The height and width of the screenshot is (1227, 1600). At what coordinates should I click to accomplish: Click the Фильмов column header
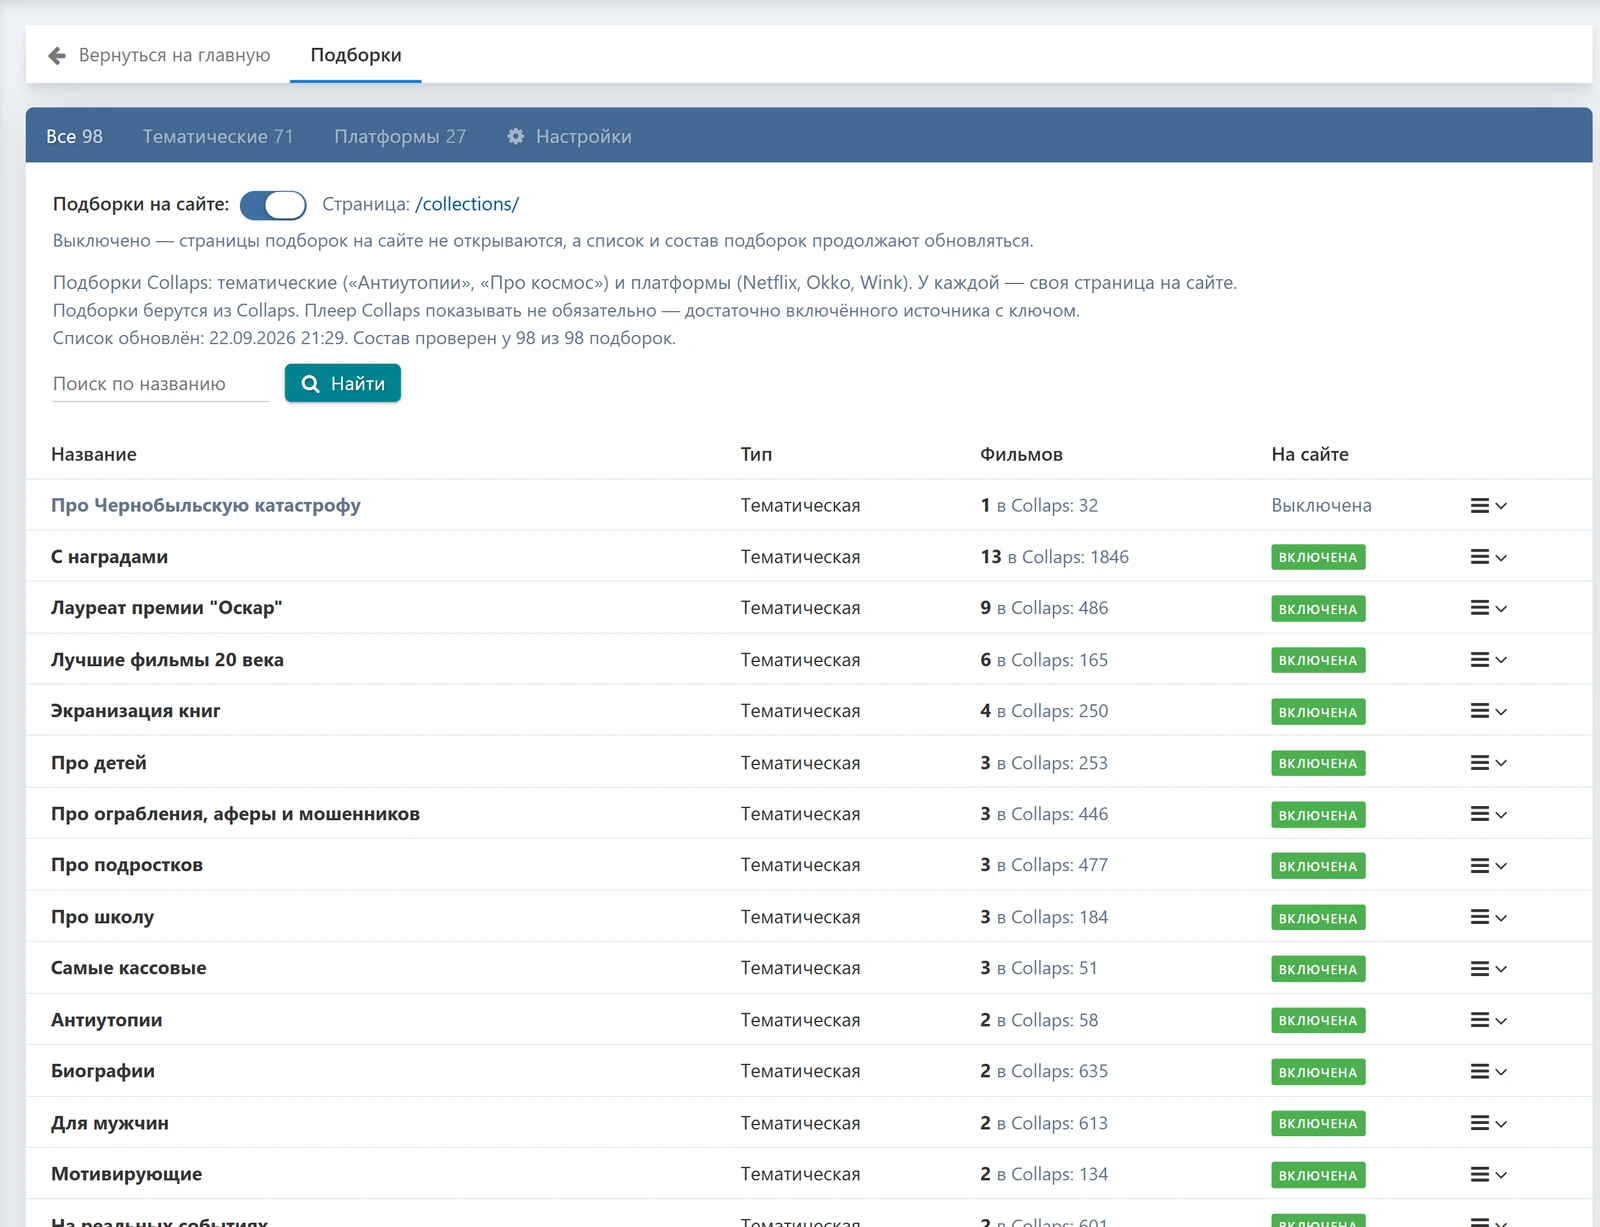[x=1021, y=455]
